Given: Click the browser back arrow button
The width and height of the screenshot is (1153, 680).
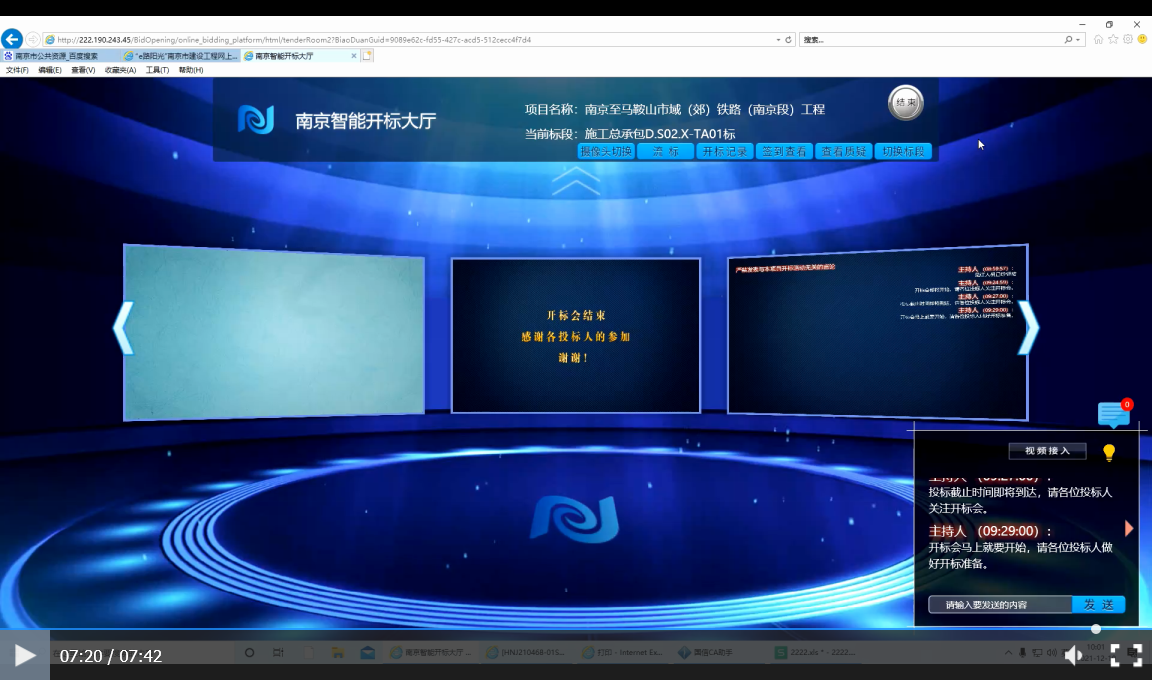Looking at the screenshot, I should (x=12, y=39).
